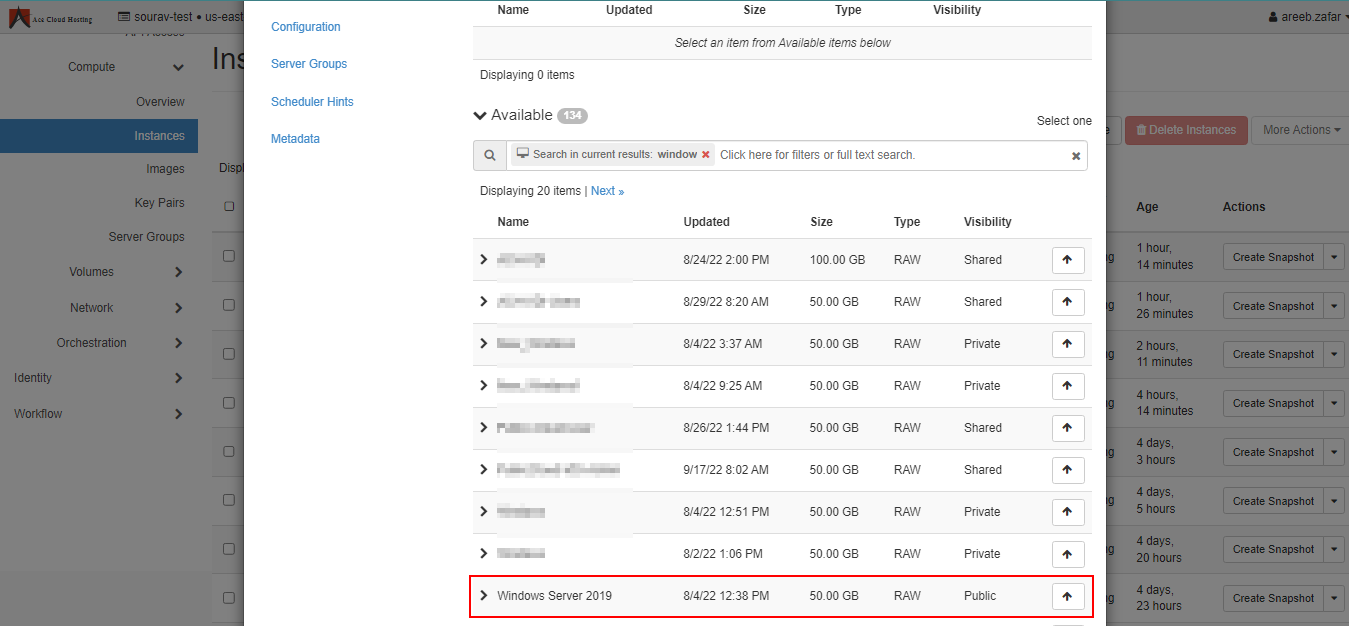
Task: Click the filter or full text search field
Action: 890,155
